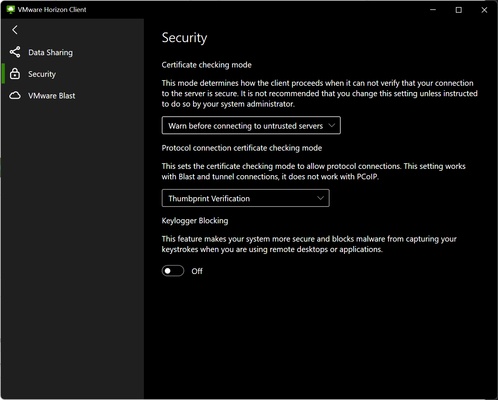Expand chevron of Warn before connecting dropdown
This screenshot has width=498, height=400.
[332, 126]
